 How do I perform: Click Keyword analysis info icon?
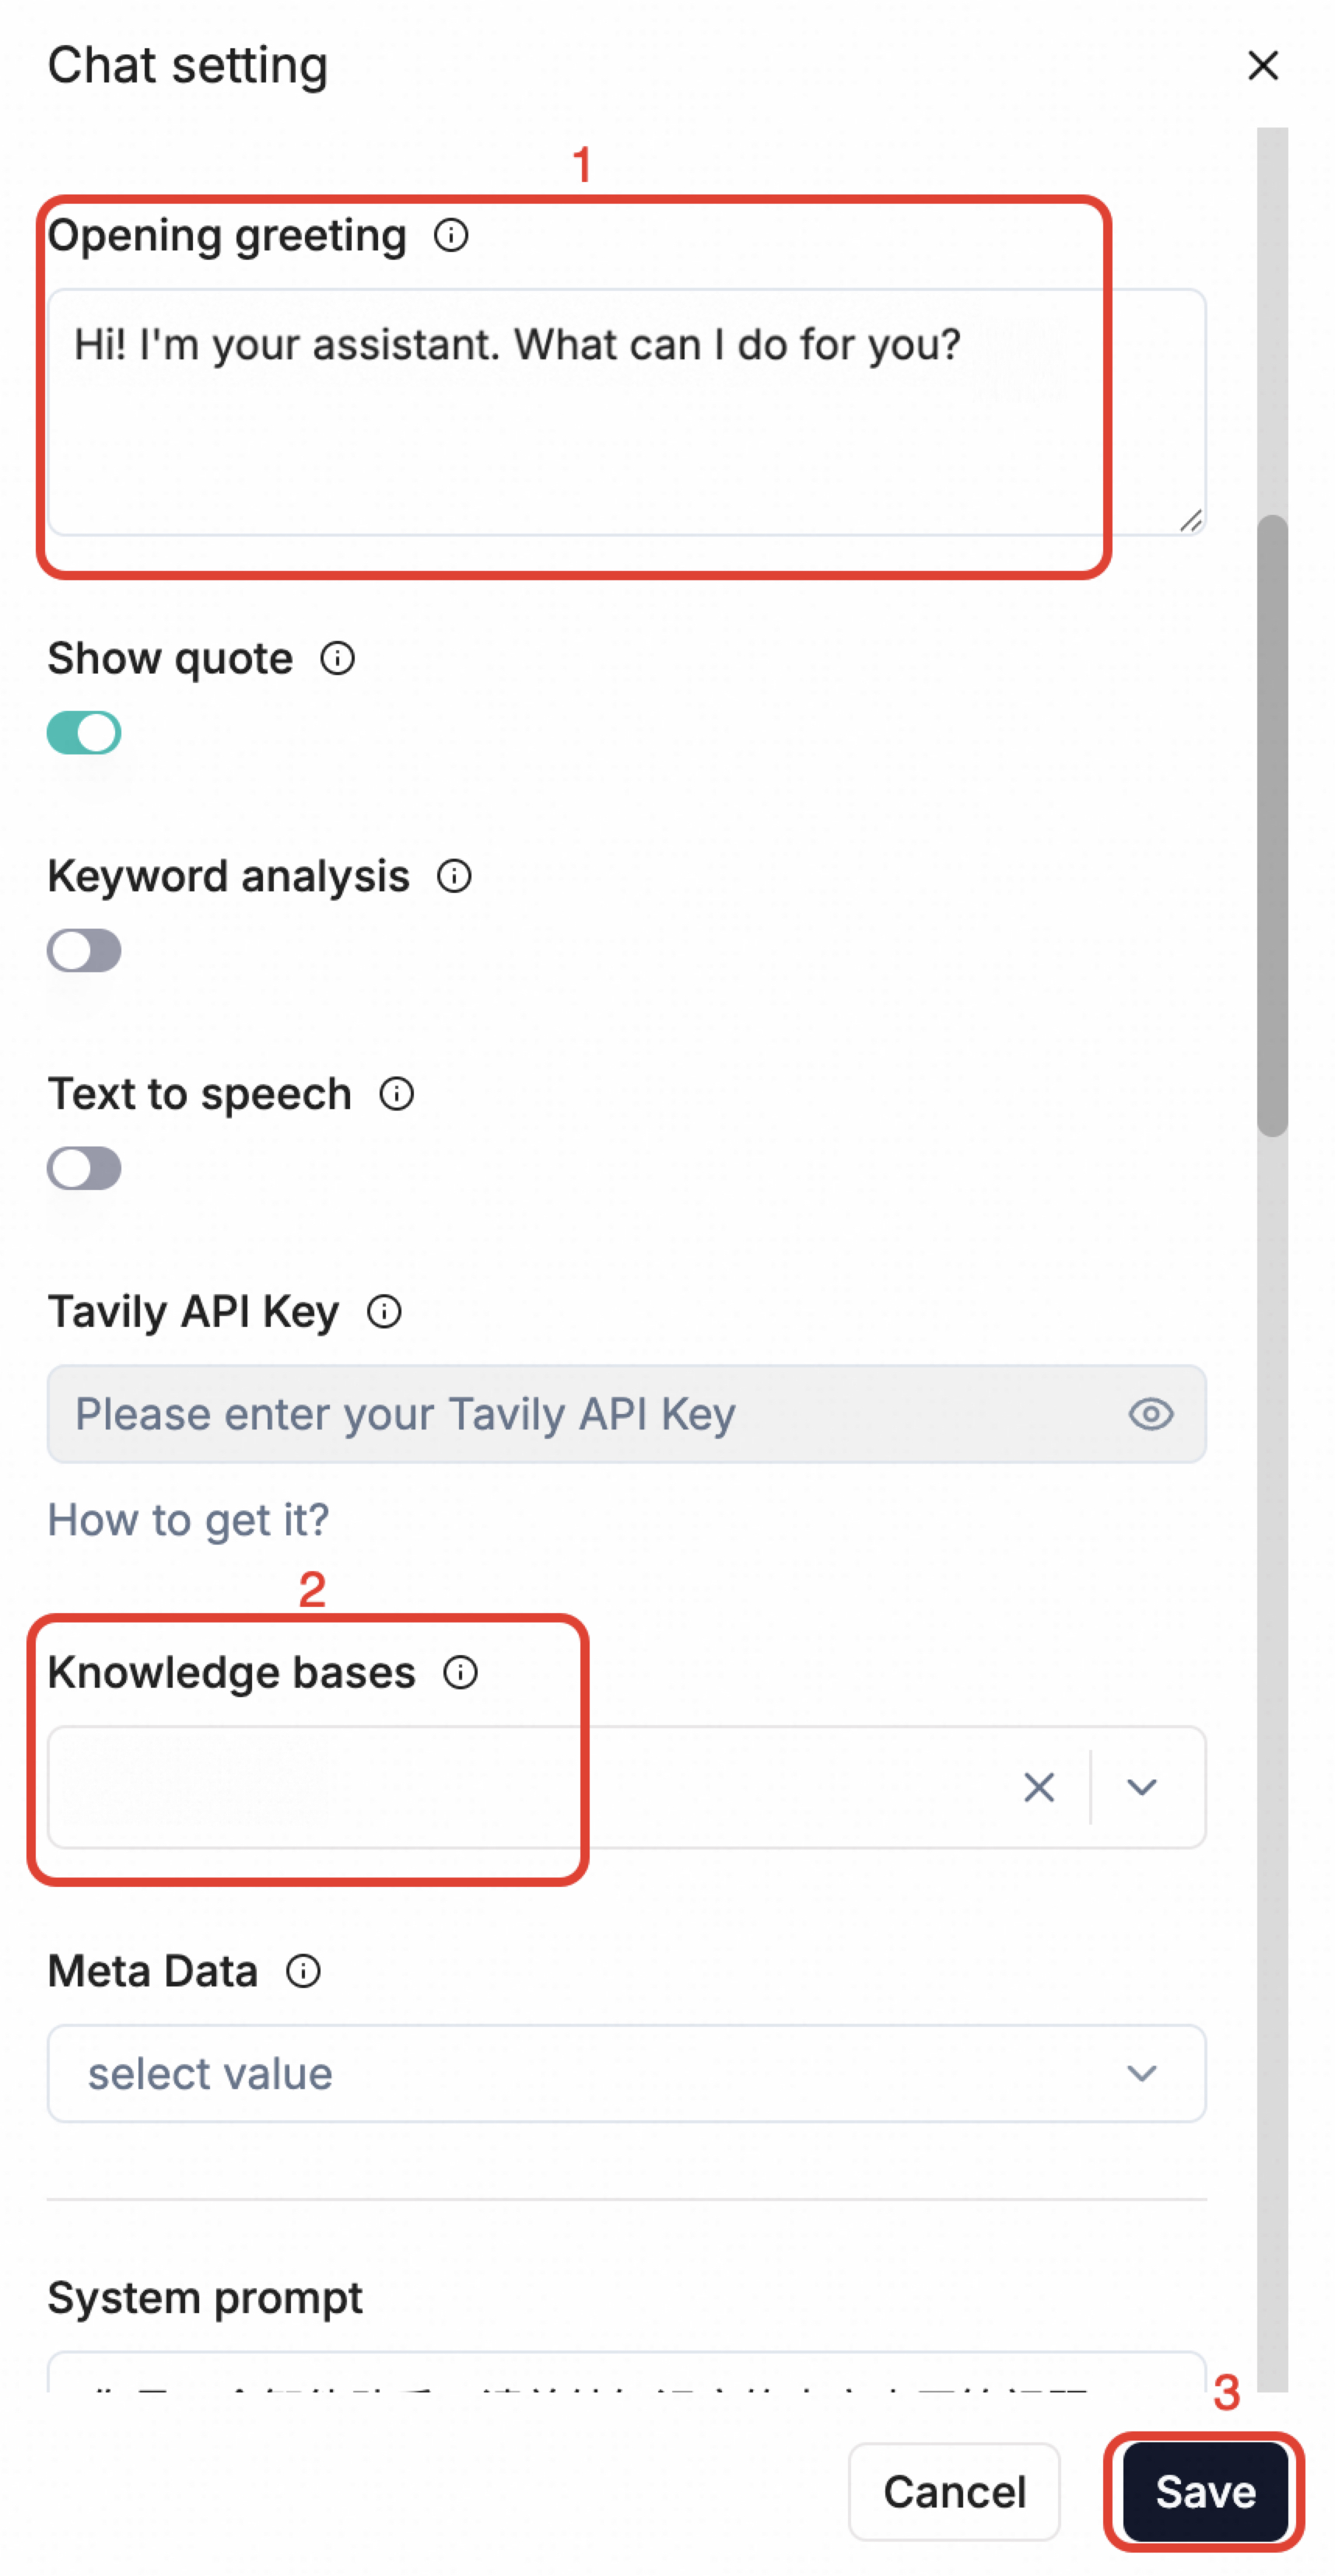[454, 877]
